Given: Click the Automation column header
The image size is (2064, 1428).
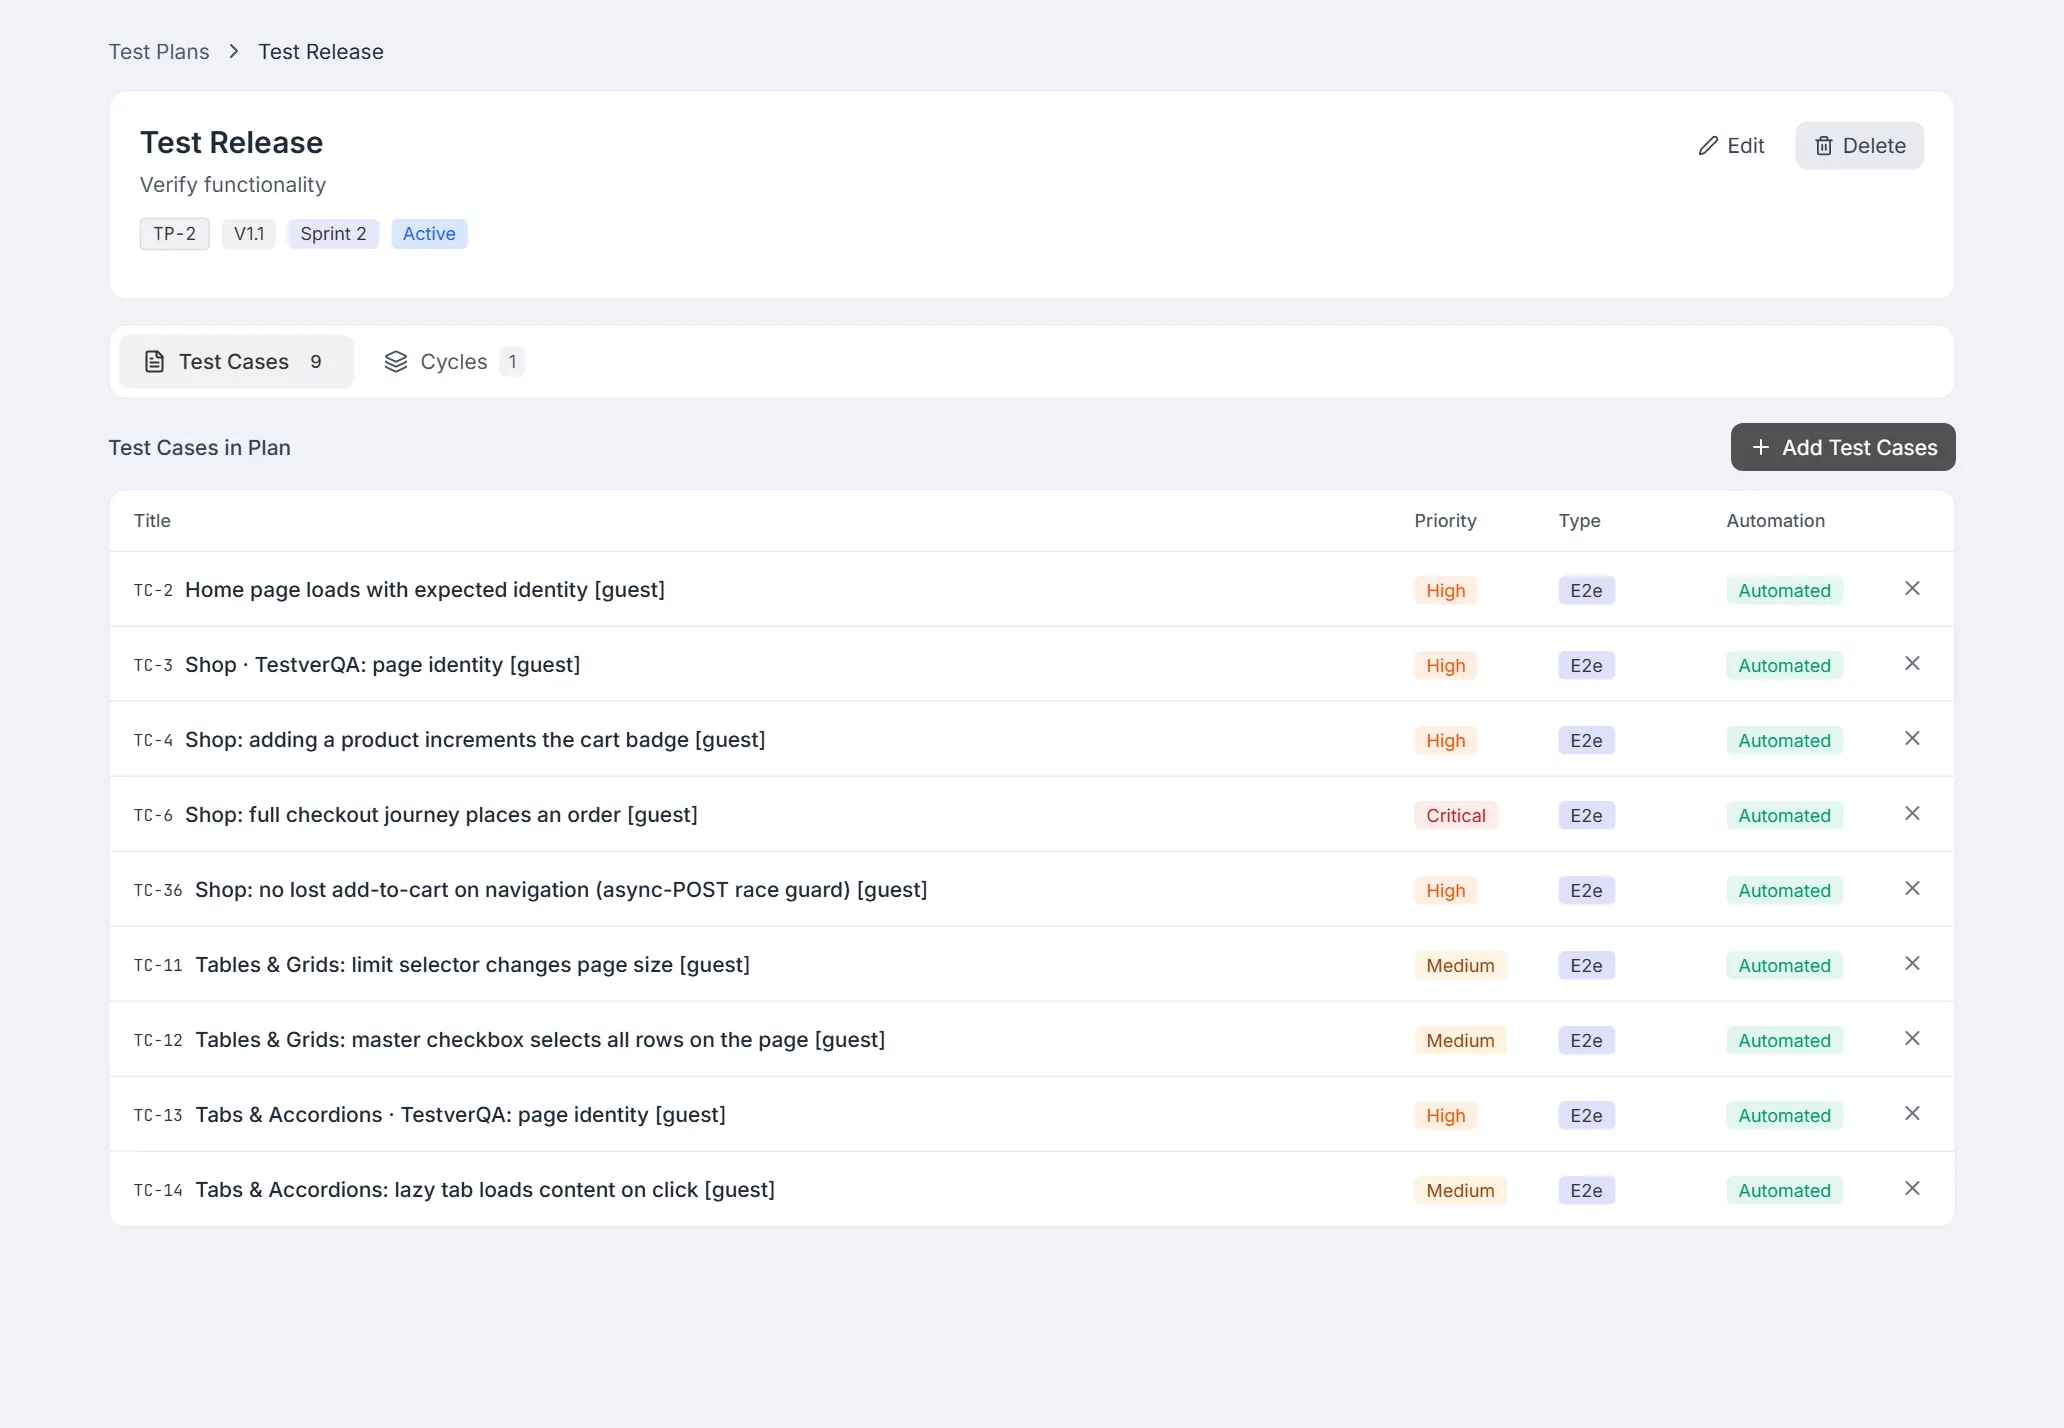Looking at the screenshot, I should [1775, 521].
